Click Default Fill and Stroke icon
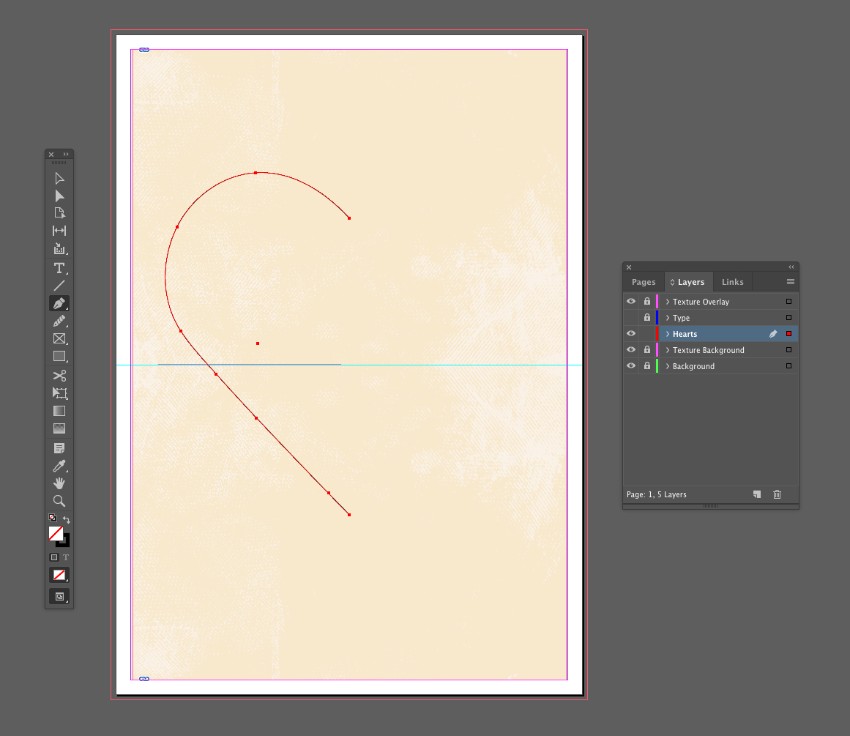850x736 pixels. coord(52,518)
